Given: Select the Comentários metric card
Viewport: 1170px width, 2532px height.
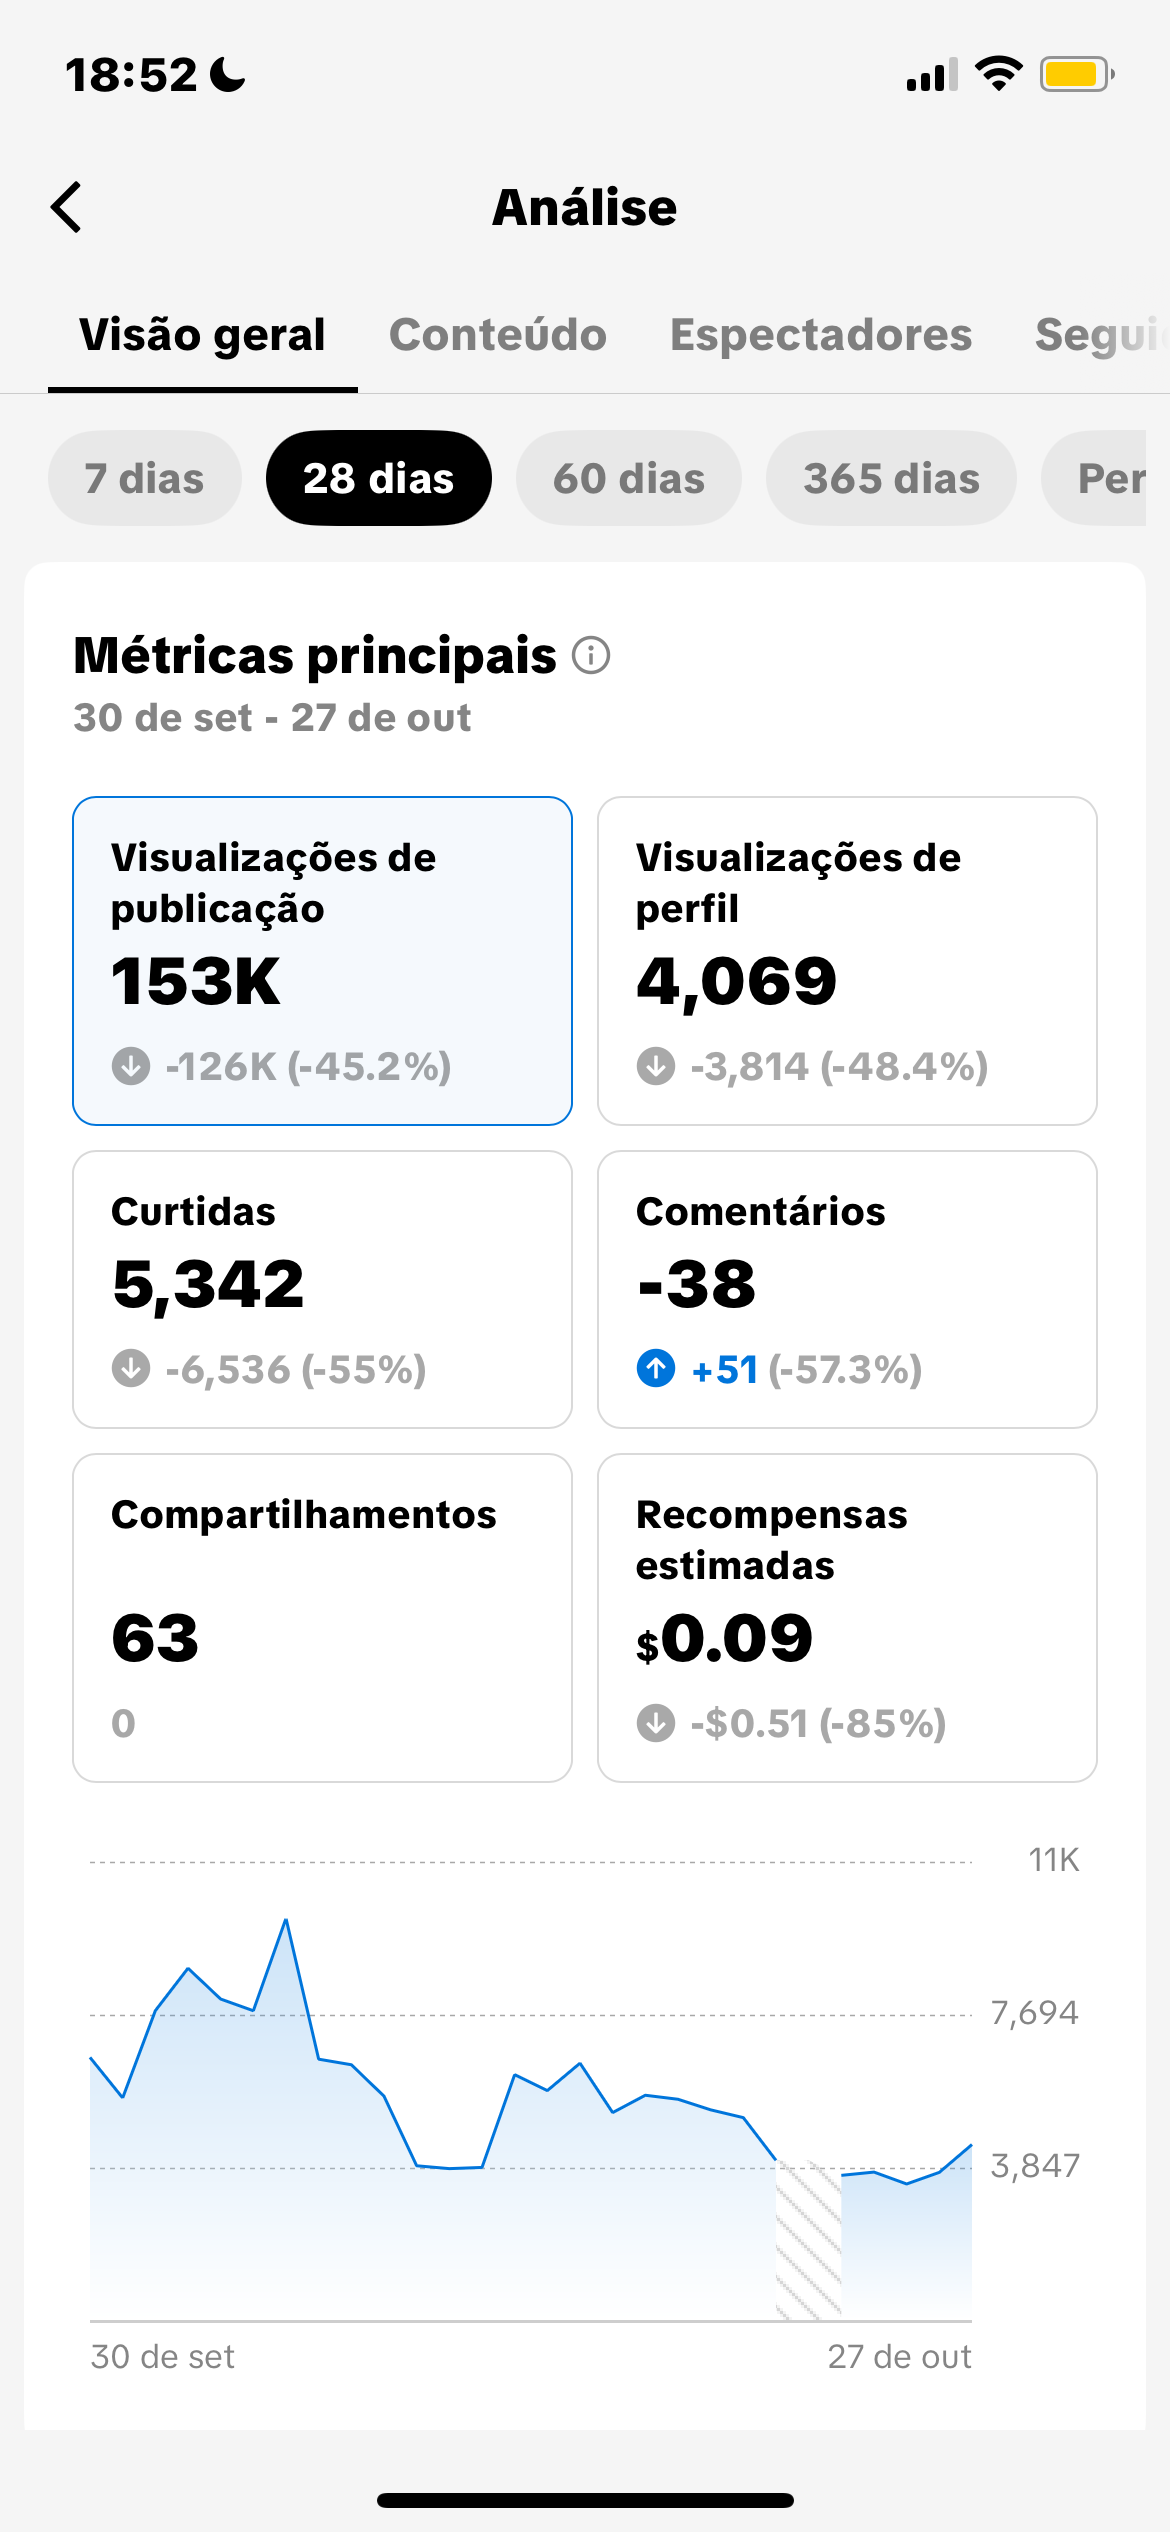Looking at the screenshot, I should click(x=847, y=1289).
